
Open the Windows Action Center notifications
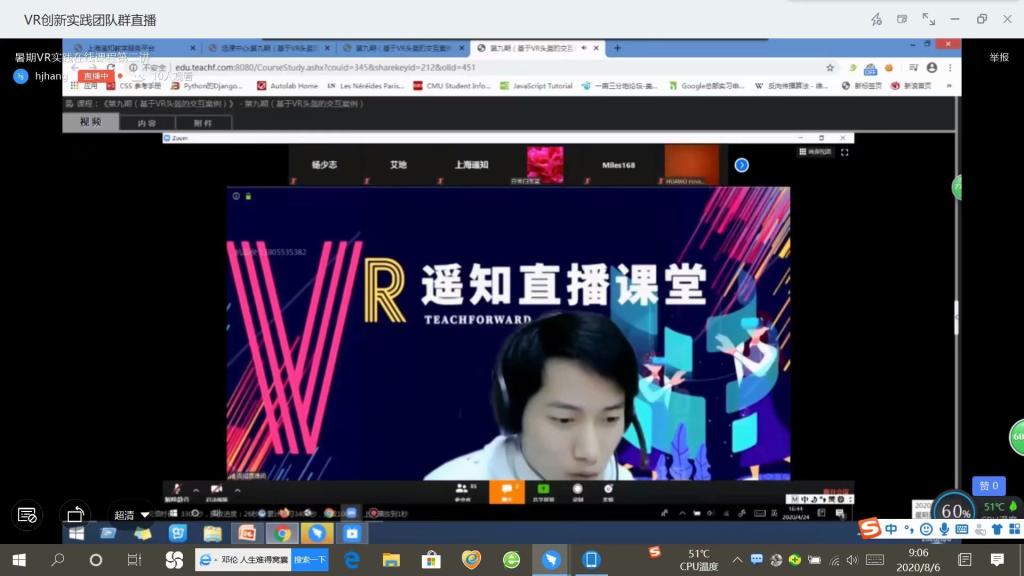[x=997, y=560]
